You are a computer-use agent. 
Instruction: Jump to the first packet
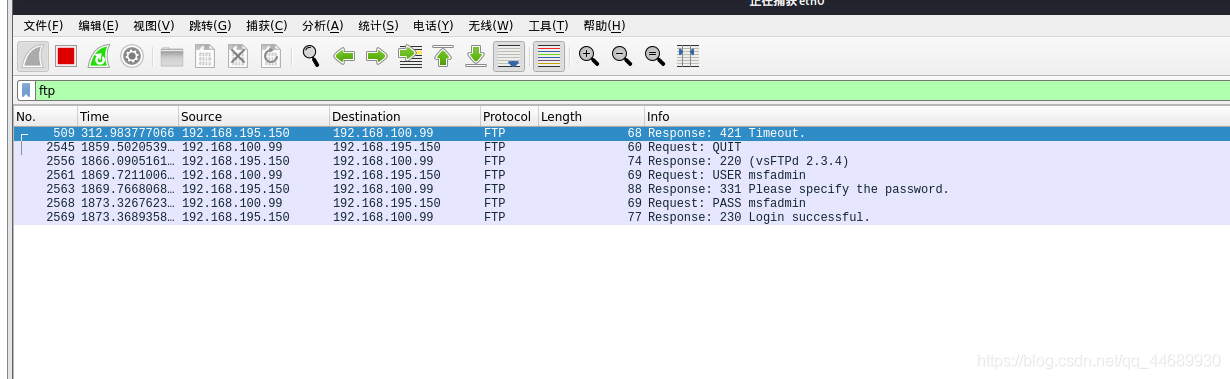[443, 56]
